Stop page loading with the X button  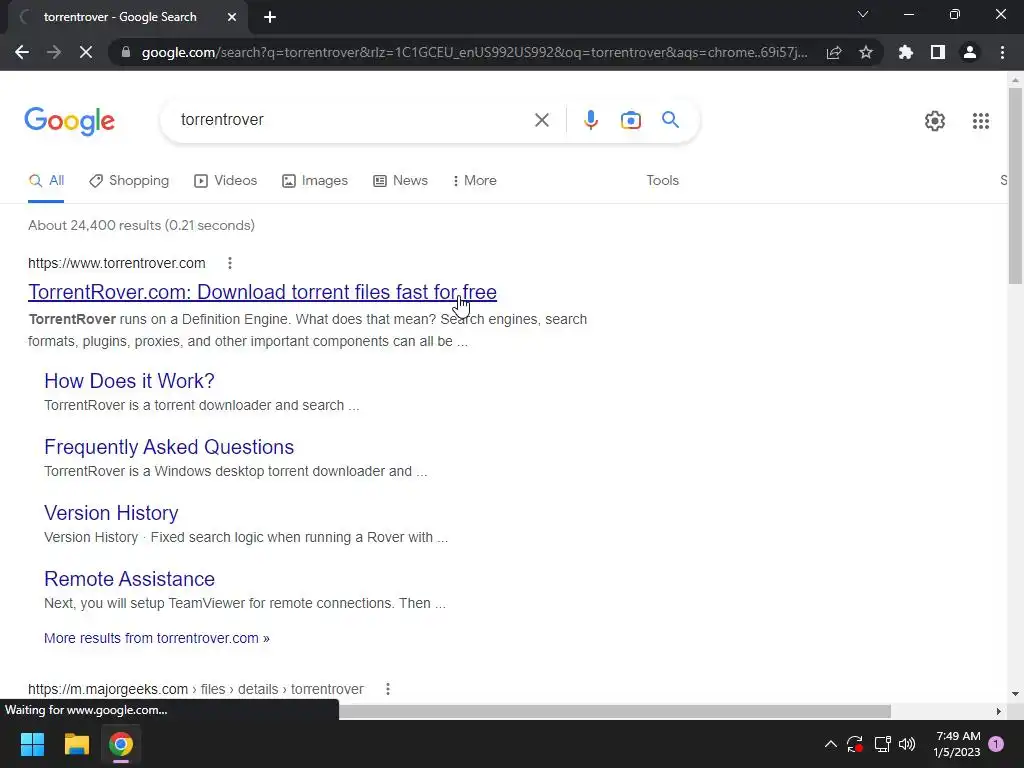pyautogui.click(x=86, y=52)
